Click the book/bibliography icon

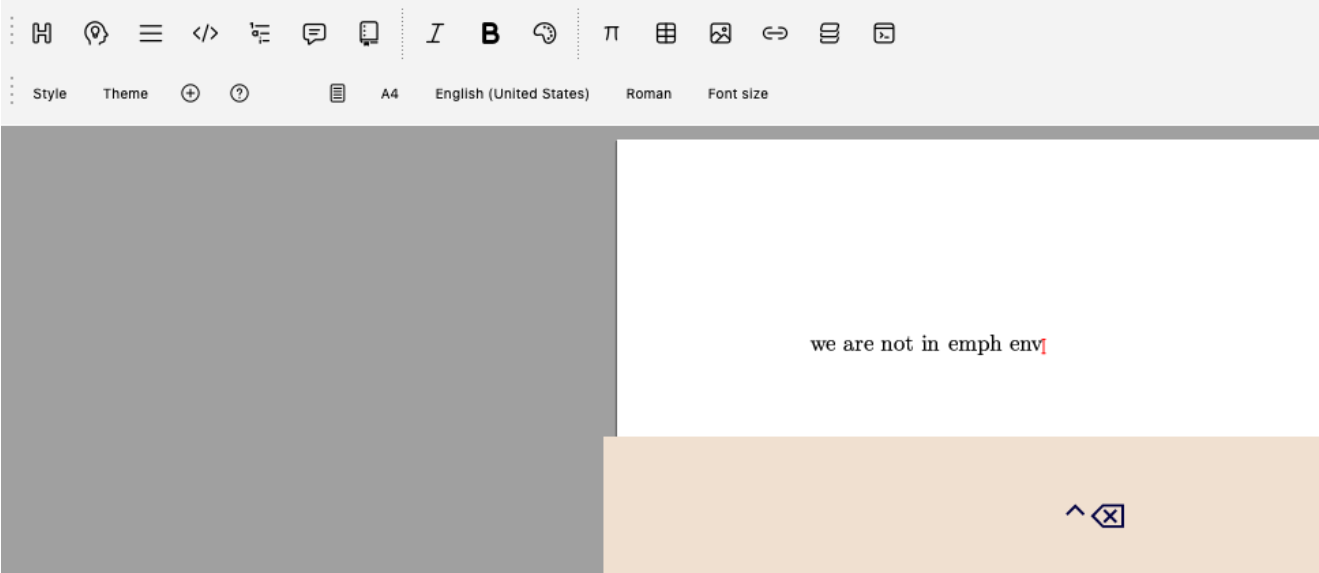point(369,34)
